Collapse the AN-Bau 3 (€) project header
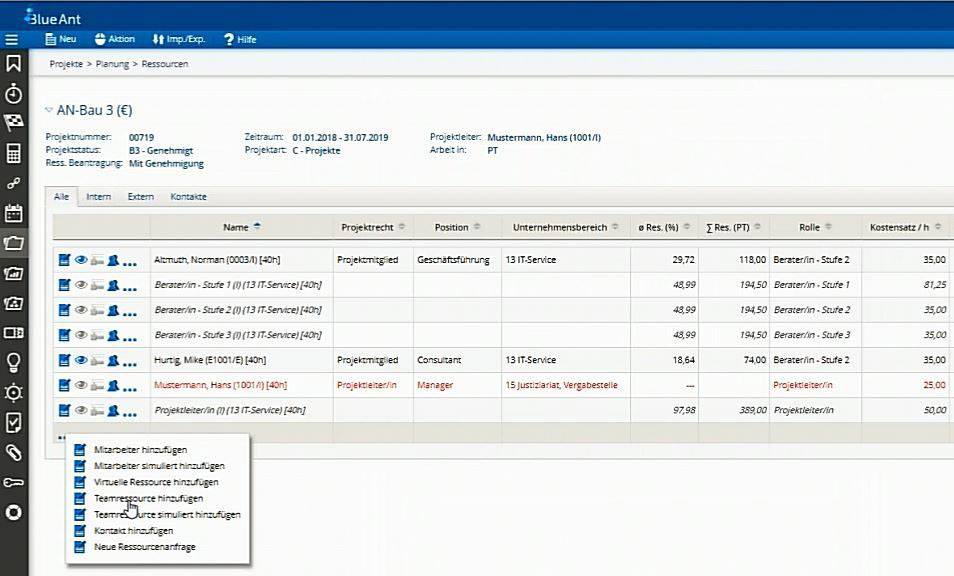Viewport: 954px width, 576px height. click(49, 110)
